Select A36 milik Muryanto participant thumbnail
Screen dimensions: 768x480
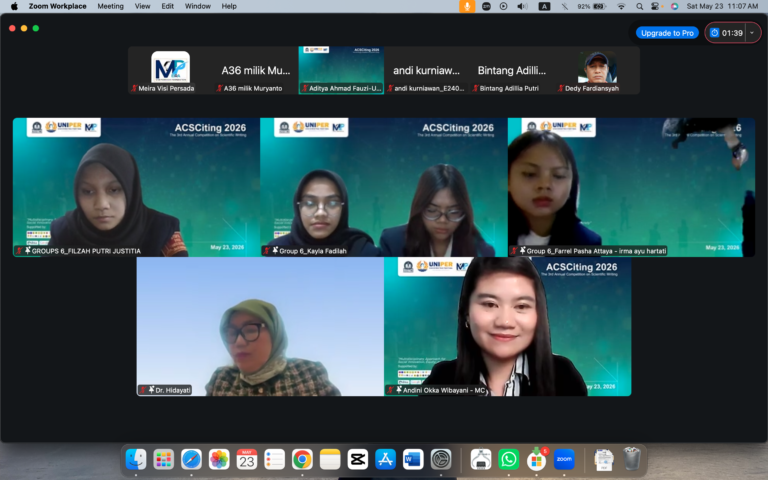click(256, 70)
